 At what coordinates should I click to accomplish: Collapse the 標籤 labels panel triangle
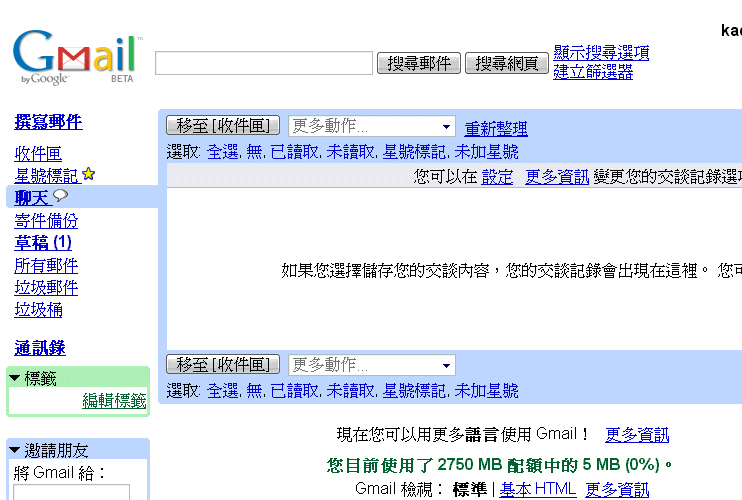(14, 378)
